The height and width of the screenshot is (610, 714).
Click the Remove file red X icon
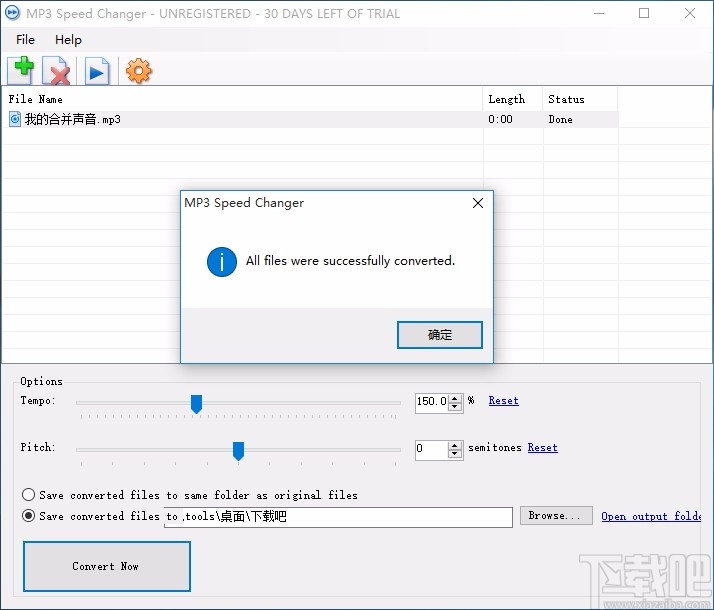click(x=56, y=71)
